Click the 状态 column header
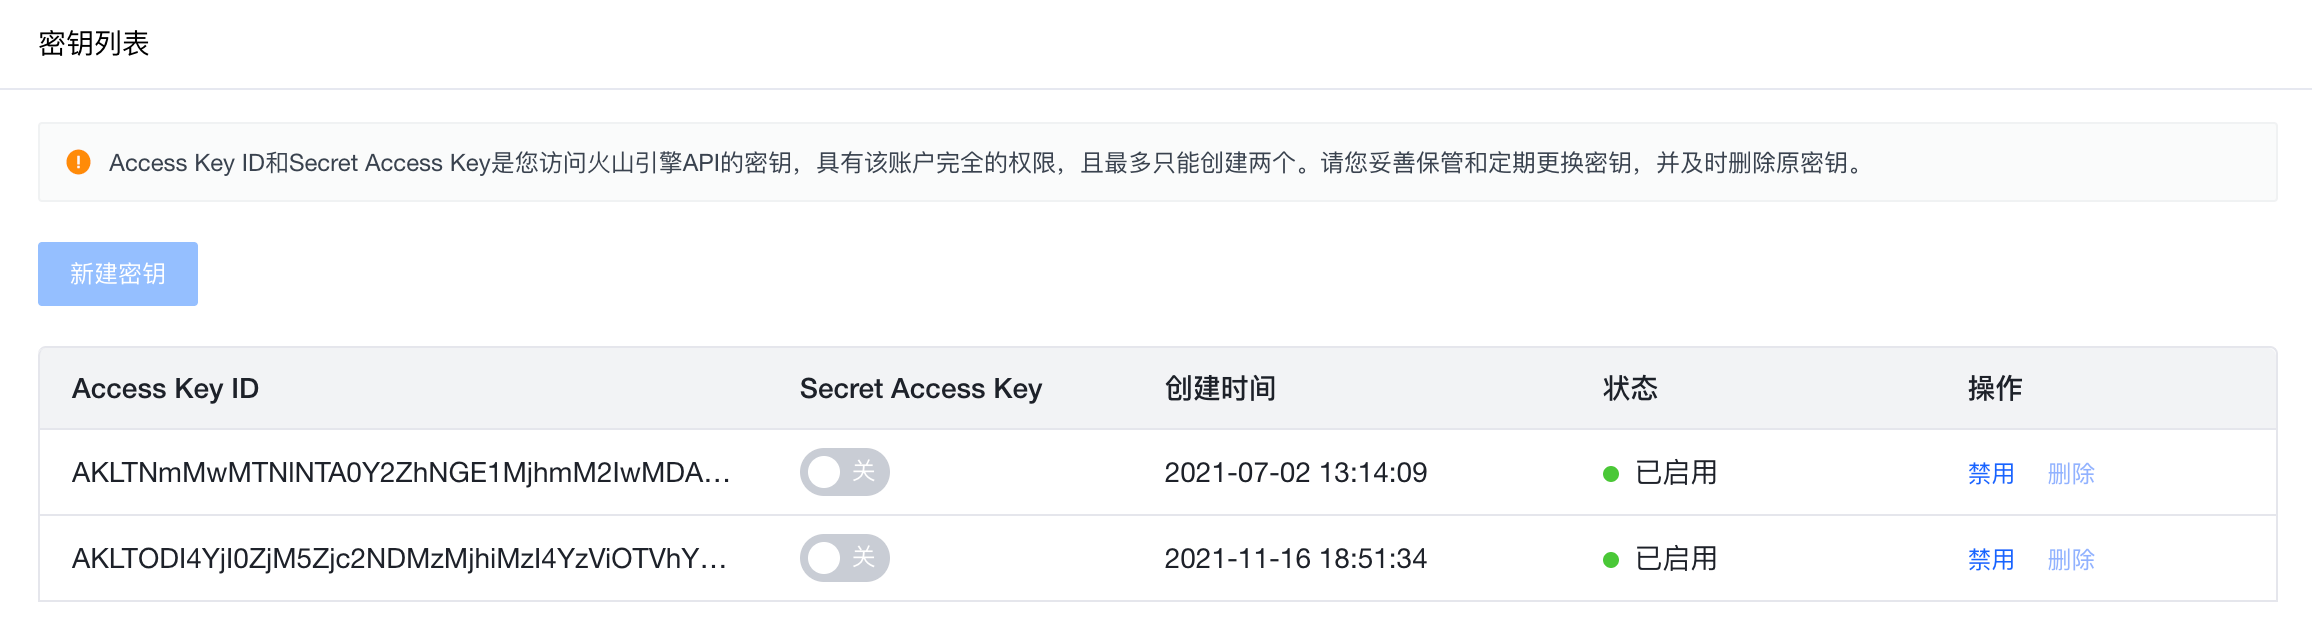The image size is (2312, 630). [x=1630, y=388]
